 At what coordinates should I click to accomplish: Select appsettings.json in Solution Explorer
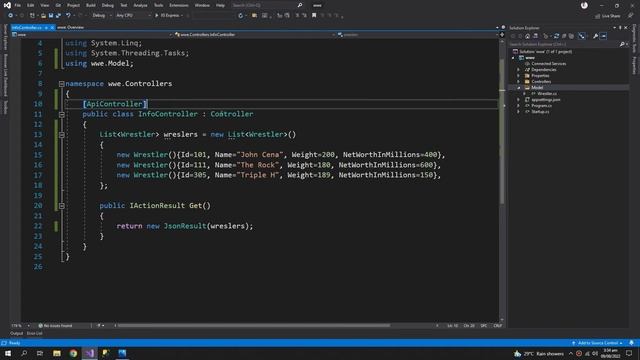[545, 100]
